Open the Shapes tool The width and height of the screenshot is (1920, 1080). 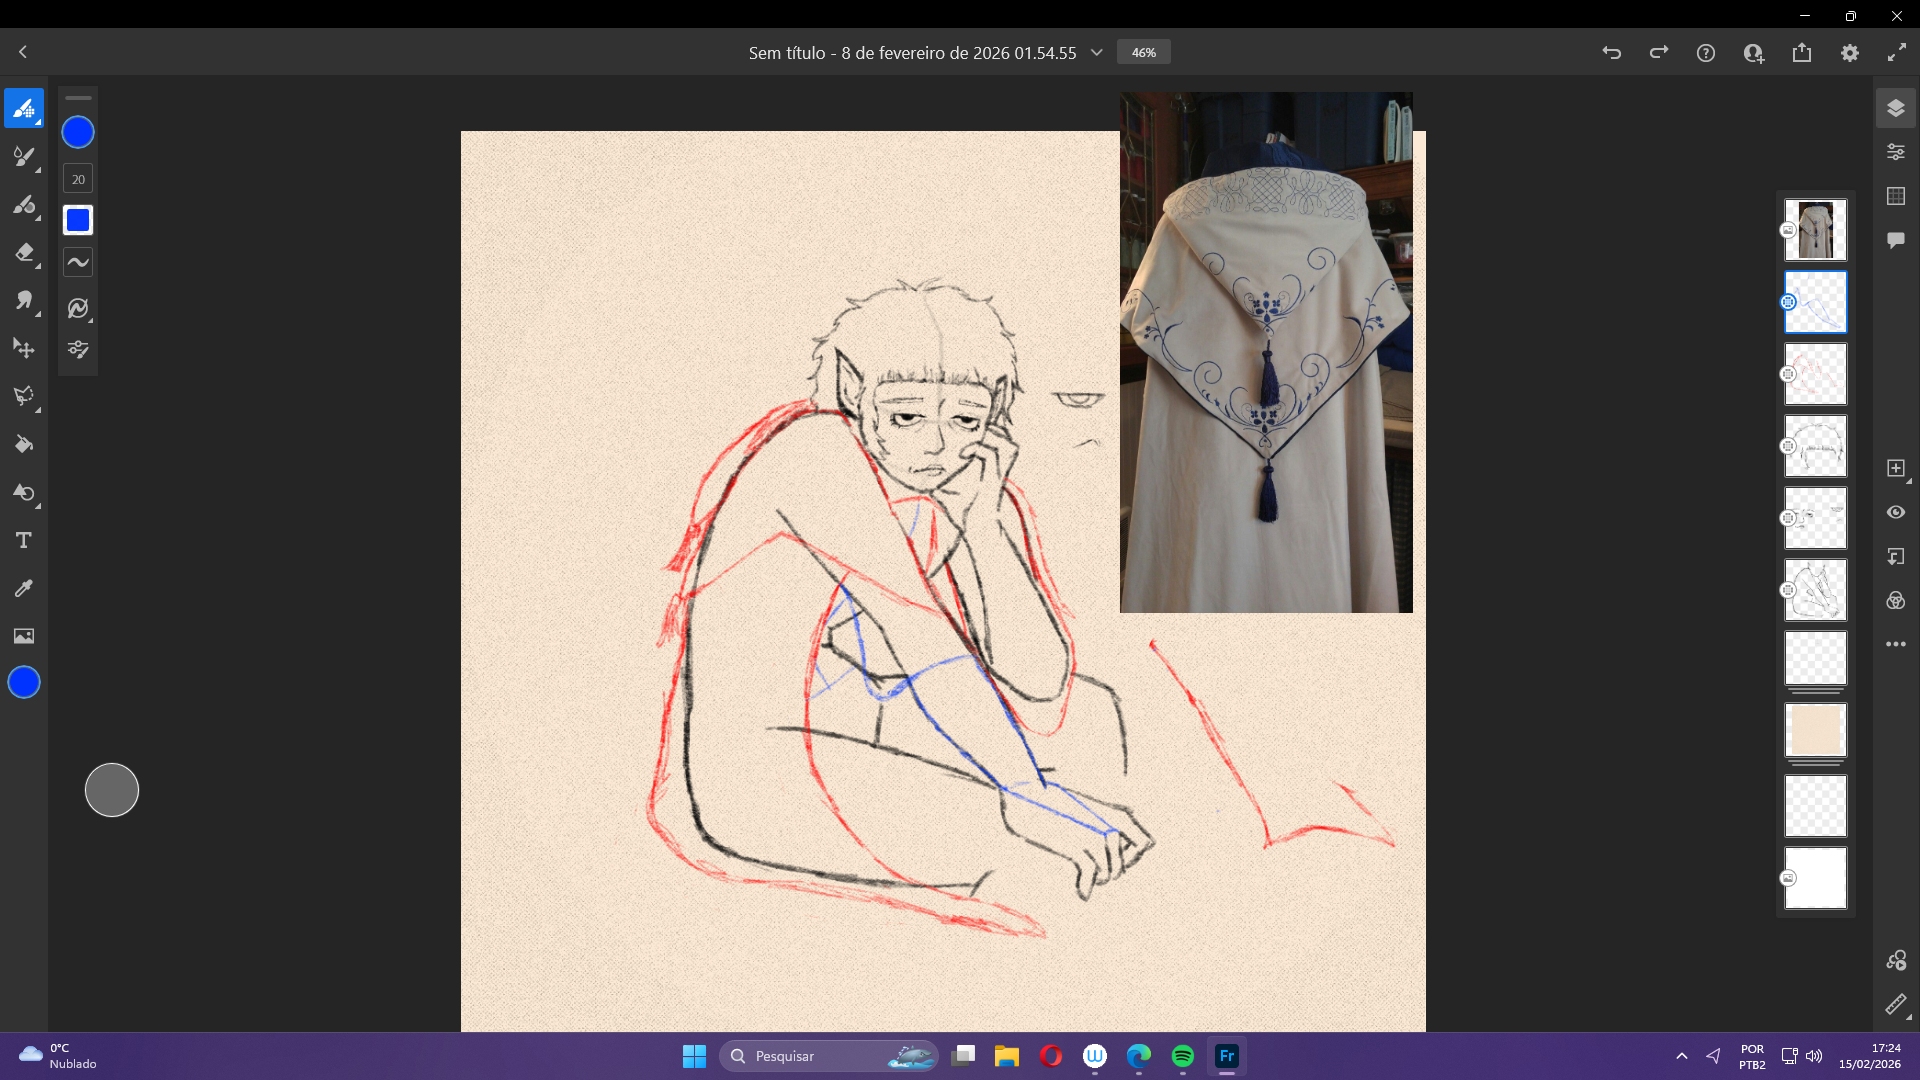(24, 492)
